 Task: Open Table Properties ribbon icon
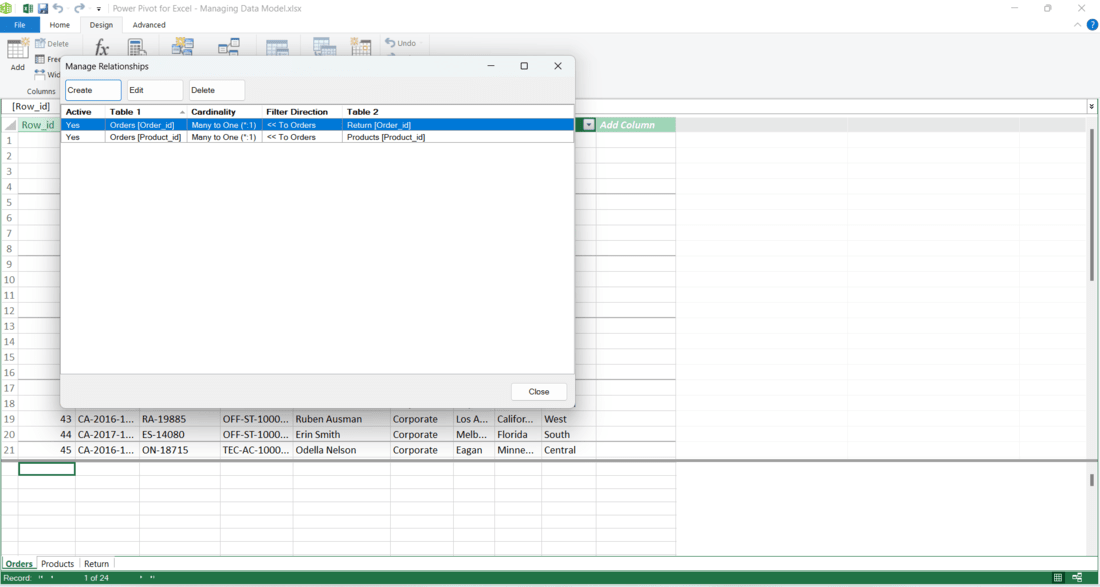(x=277, y=47)
